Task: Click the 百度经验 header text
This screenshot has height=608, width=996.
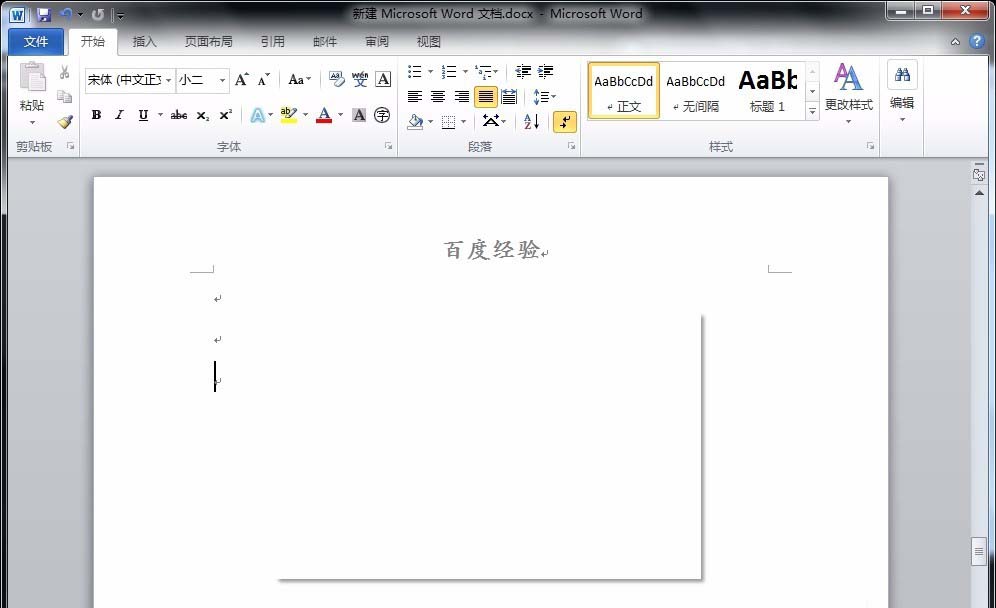Action: [x=492, y=250]
